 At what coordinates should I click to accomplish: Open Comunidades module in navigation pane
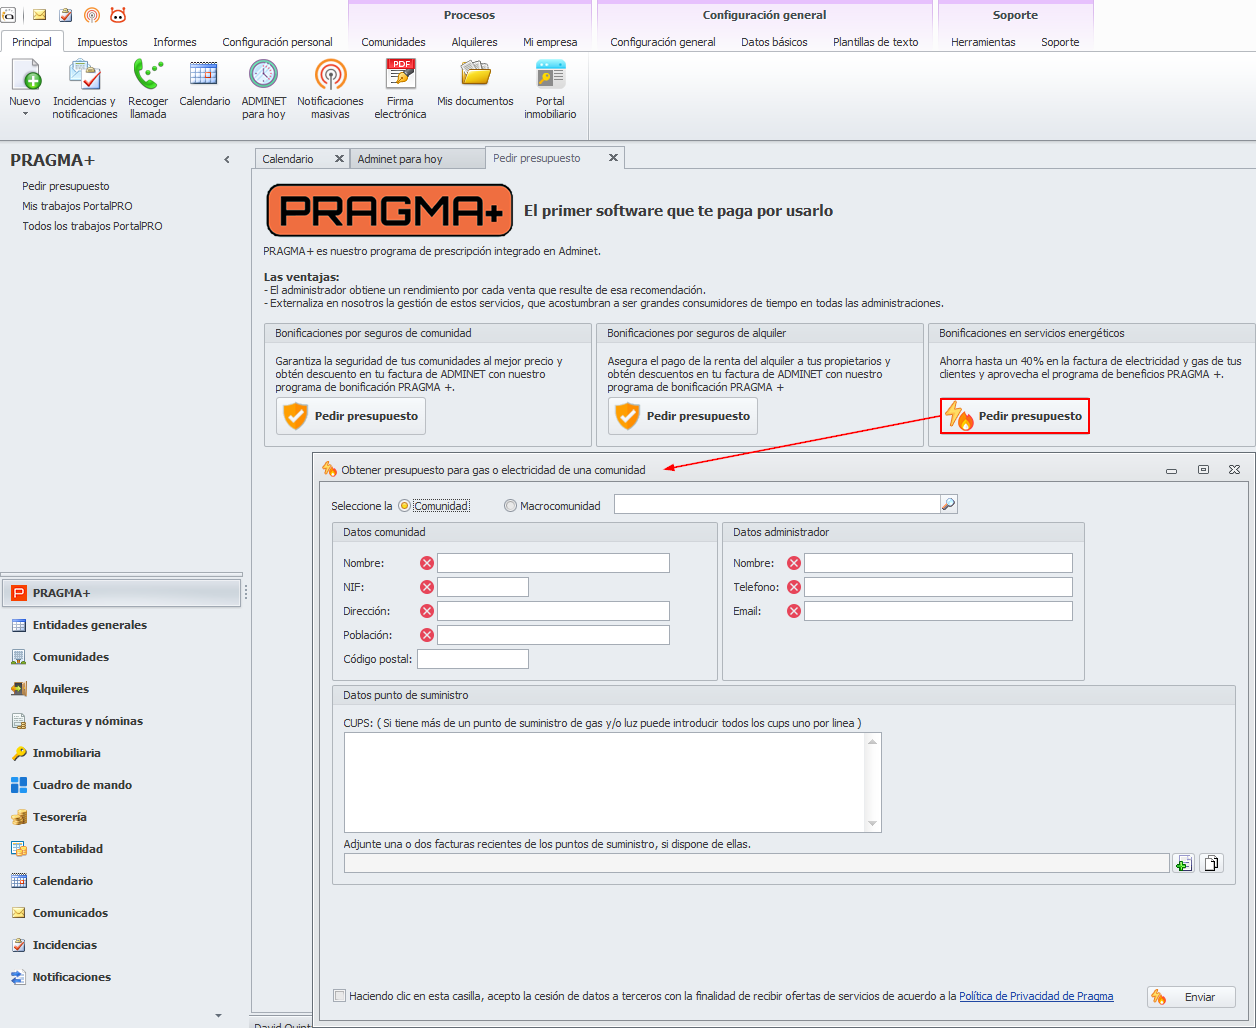coord(121,657)
